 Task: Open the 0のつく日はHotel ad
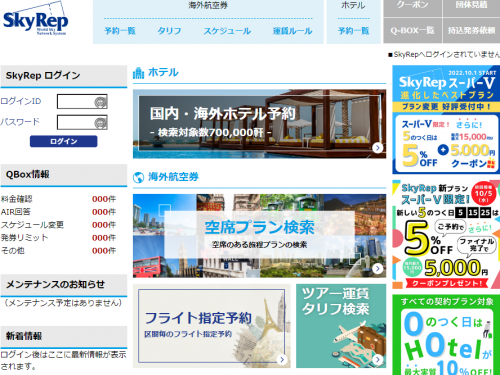tap(446, 335)
